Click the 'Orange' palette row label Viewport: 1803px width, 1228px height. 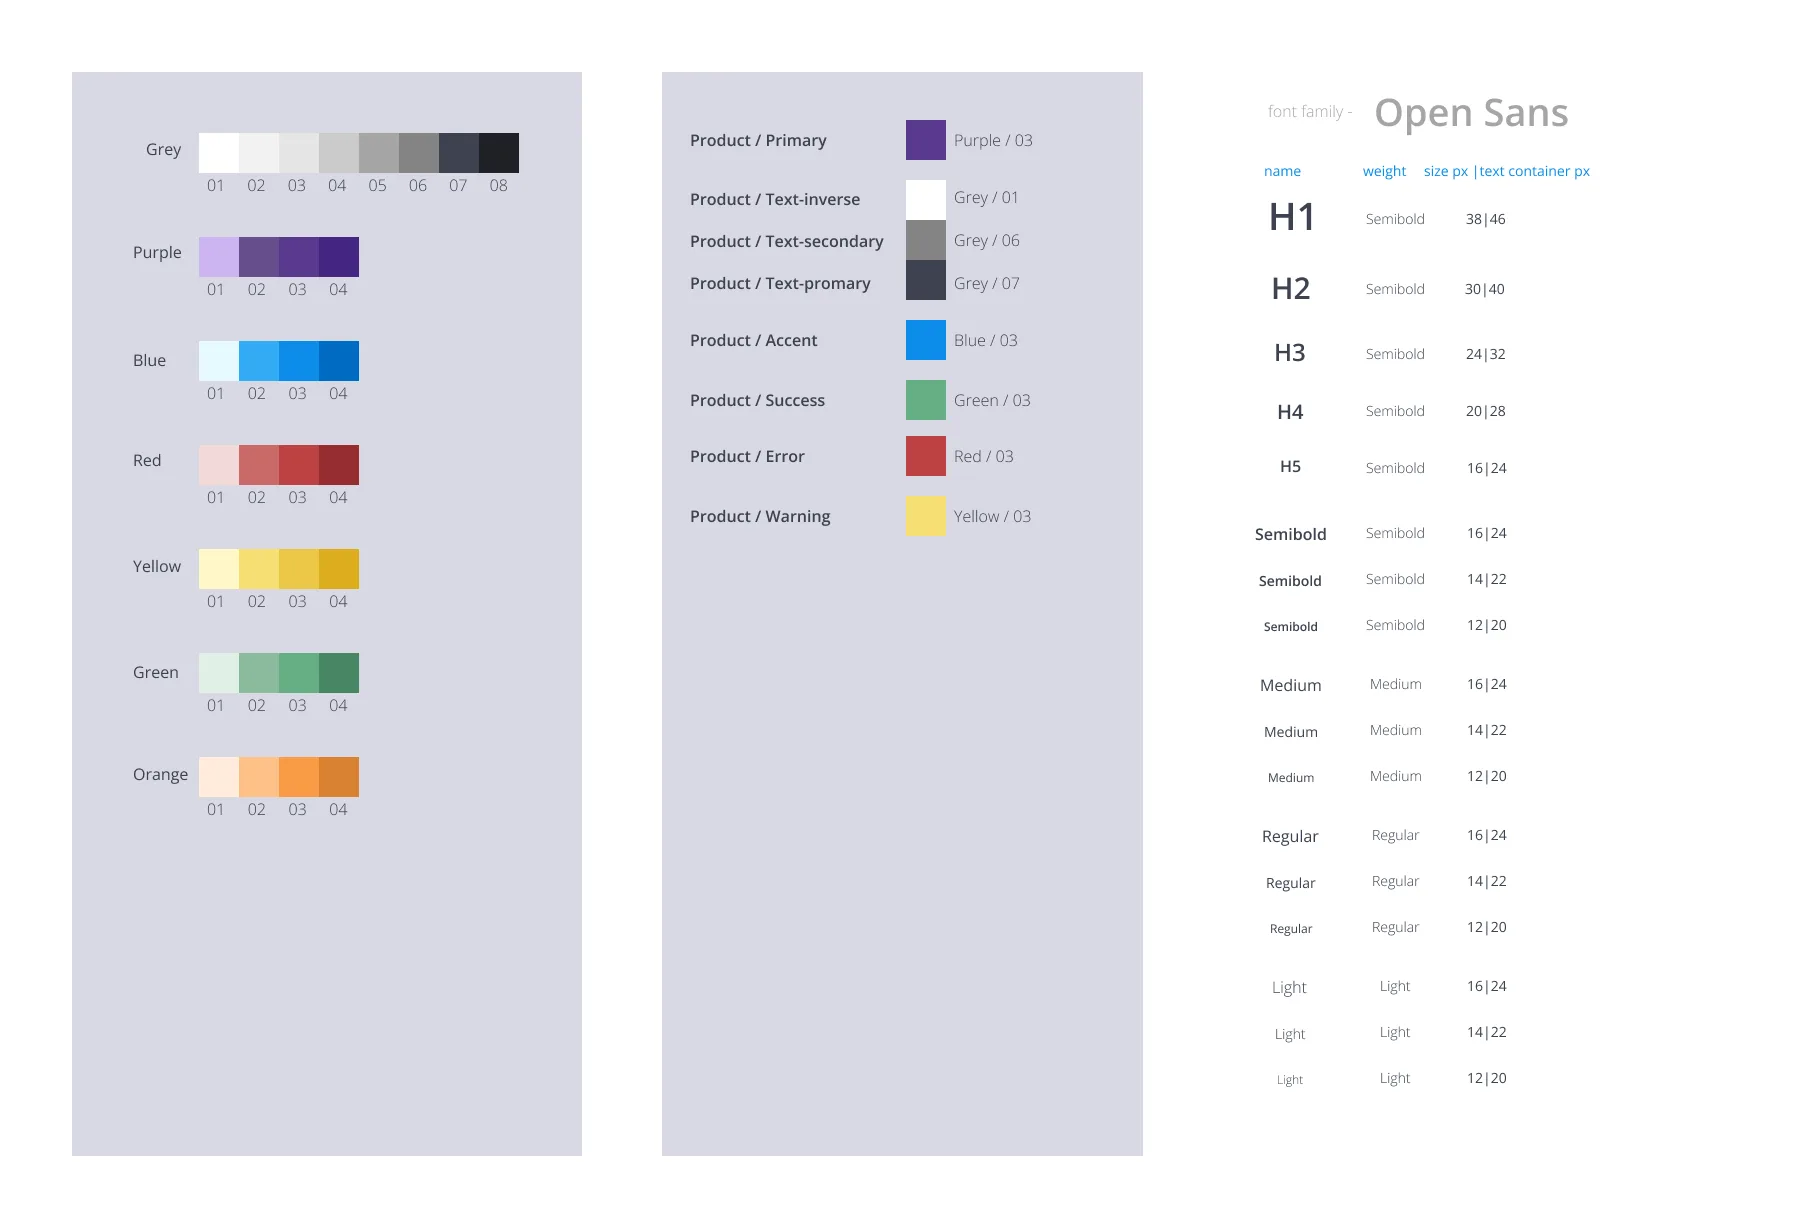160,775
